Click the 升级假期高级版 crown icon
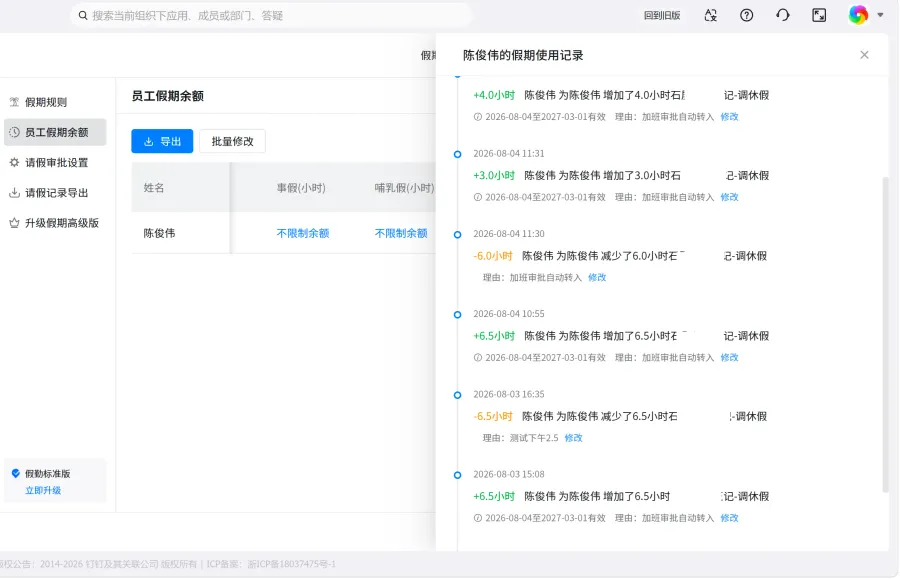The width and height of the screenshot is (900, 579). [x=14, y=223]
